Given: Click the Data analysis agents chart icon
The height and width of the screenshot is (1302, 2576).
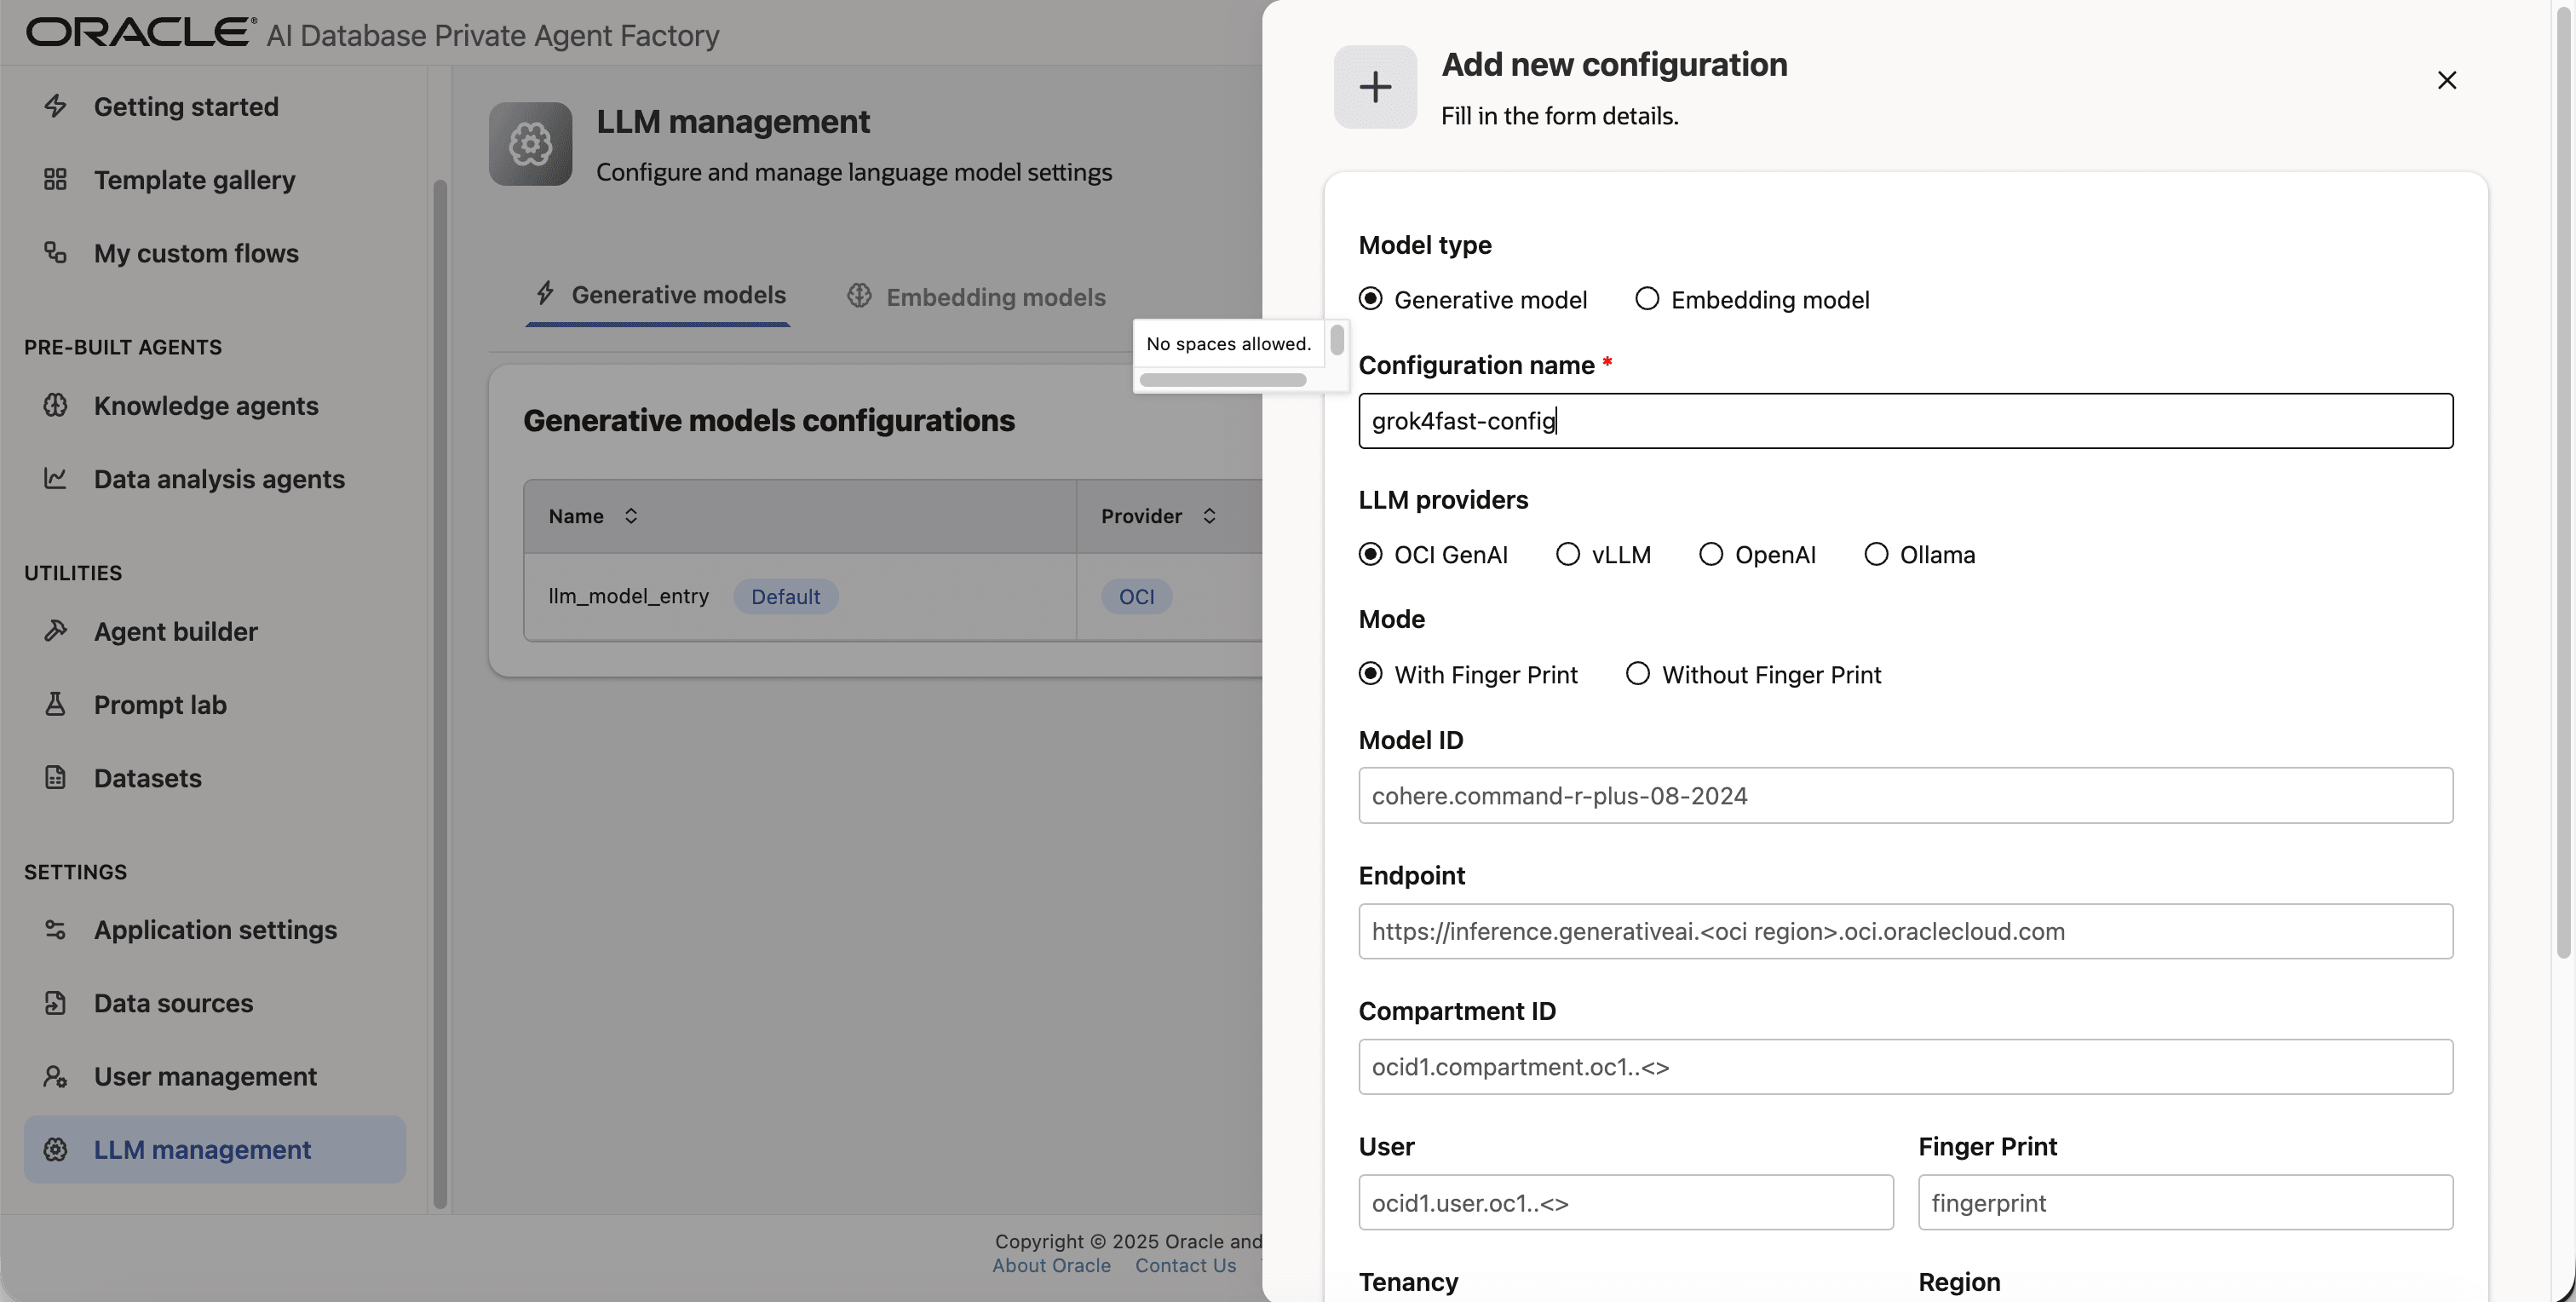Looking at the screenshot, I should 55,478.
